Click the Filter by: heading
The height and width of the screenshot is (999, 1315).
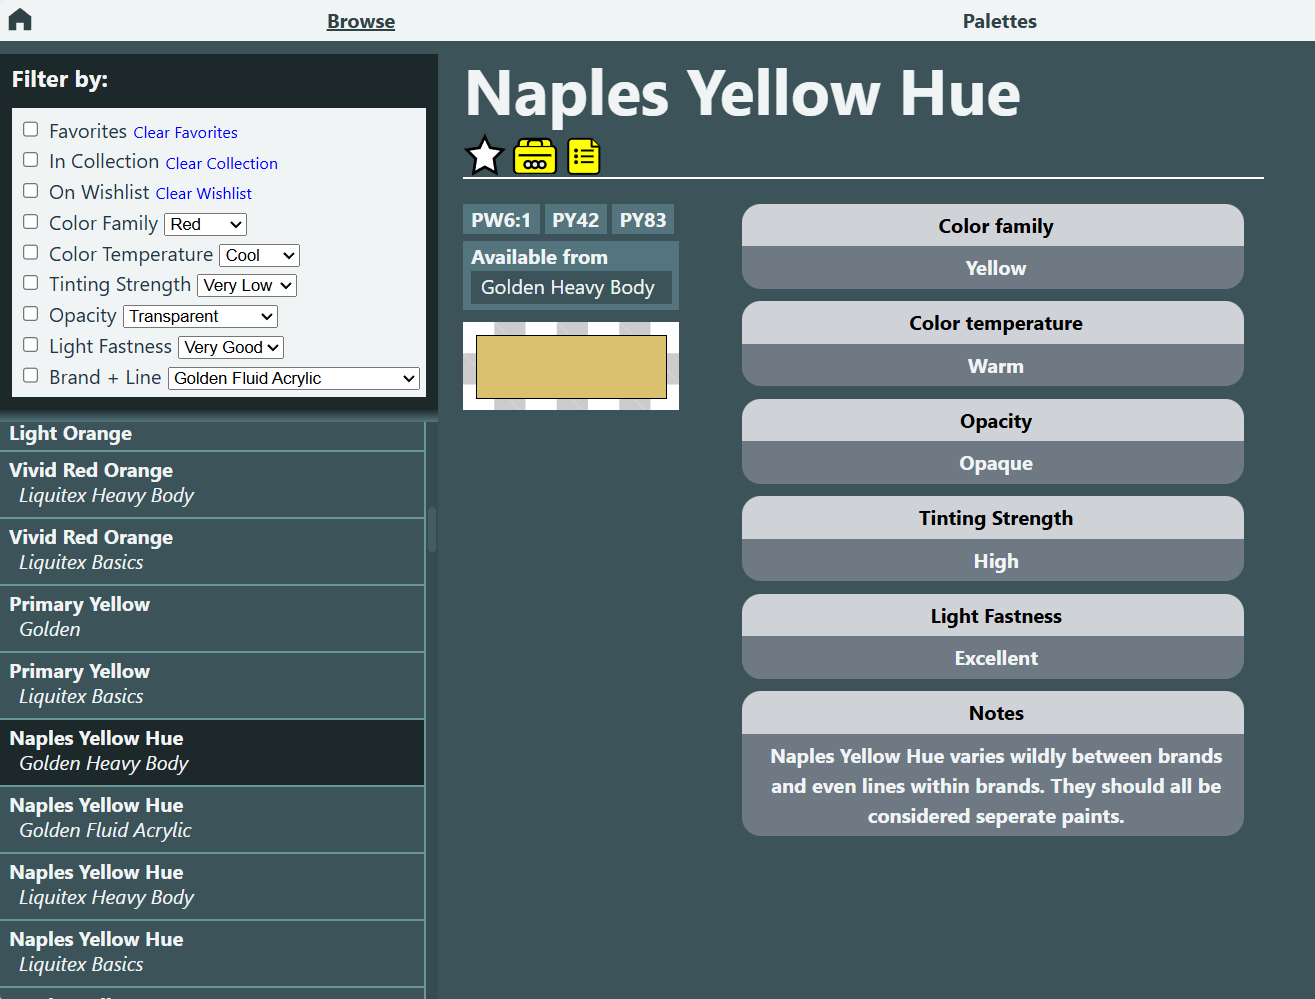point(60,79)
